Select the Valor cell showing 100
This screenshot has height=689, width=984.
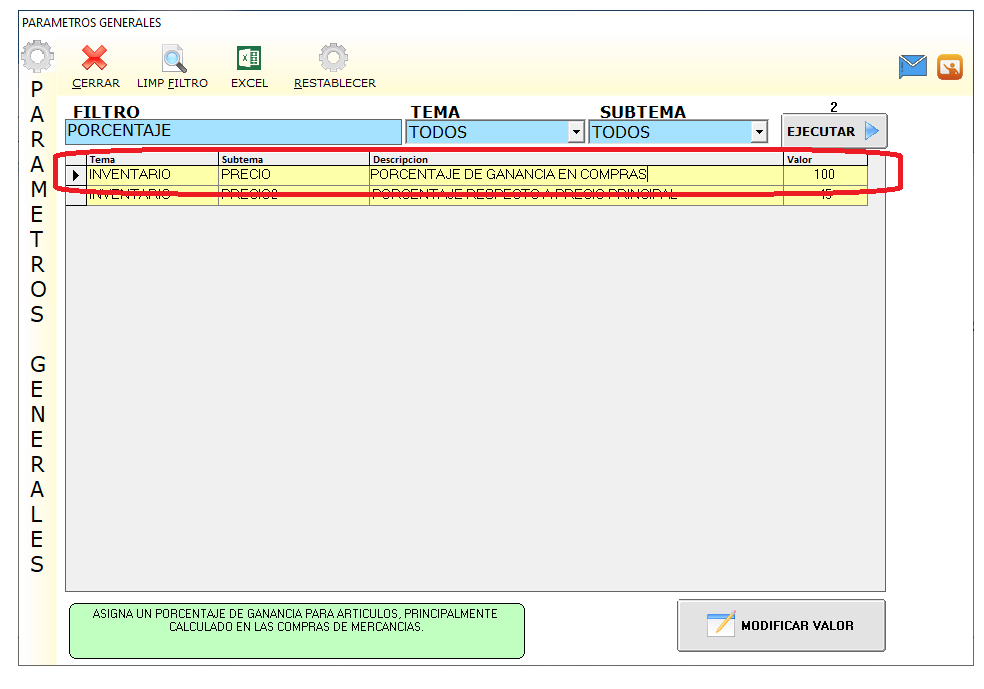(824, 175)
